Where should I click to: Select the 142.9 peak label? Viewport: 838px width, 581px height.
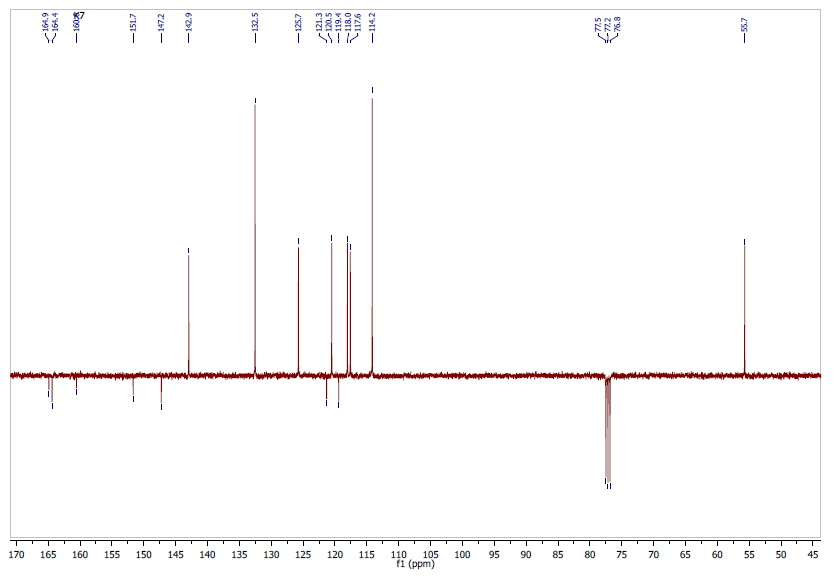tap(188, 22)
